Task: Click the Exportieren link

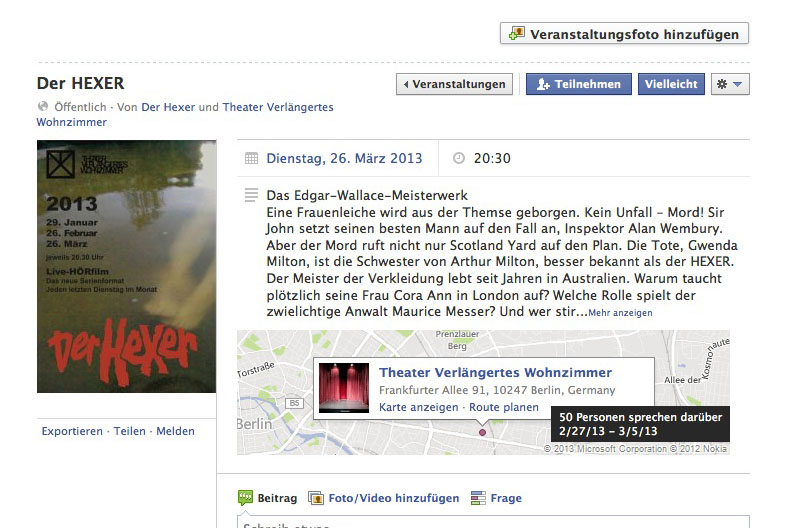Action: click(x=72, y=431)
